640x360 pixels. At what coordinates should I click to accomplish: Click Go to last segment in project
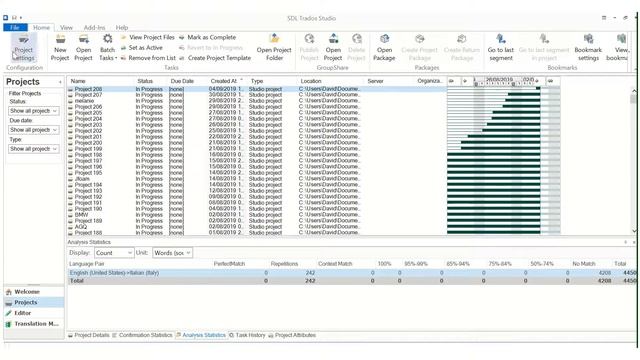pyautogui.click(x=544, y=48)
